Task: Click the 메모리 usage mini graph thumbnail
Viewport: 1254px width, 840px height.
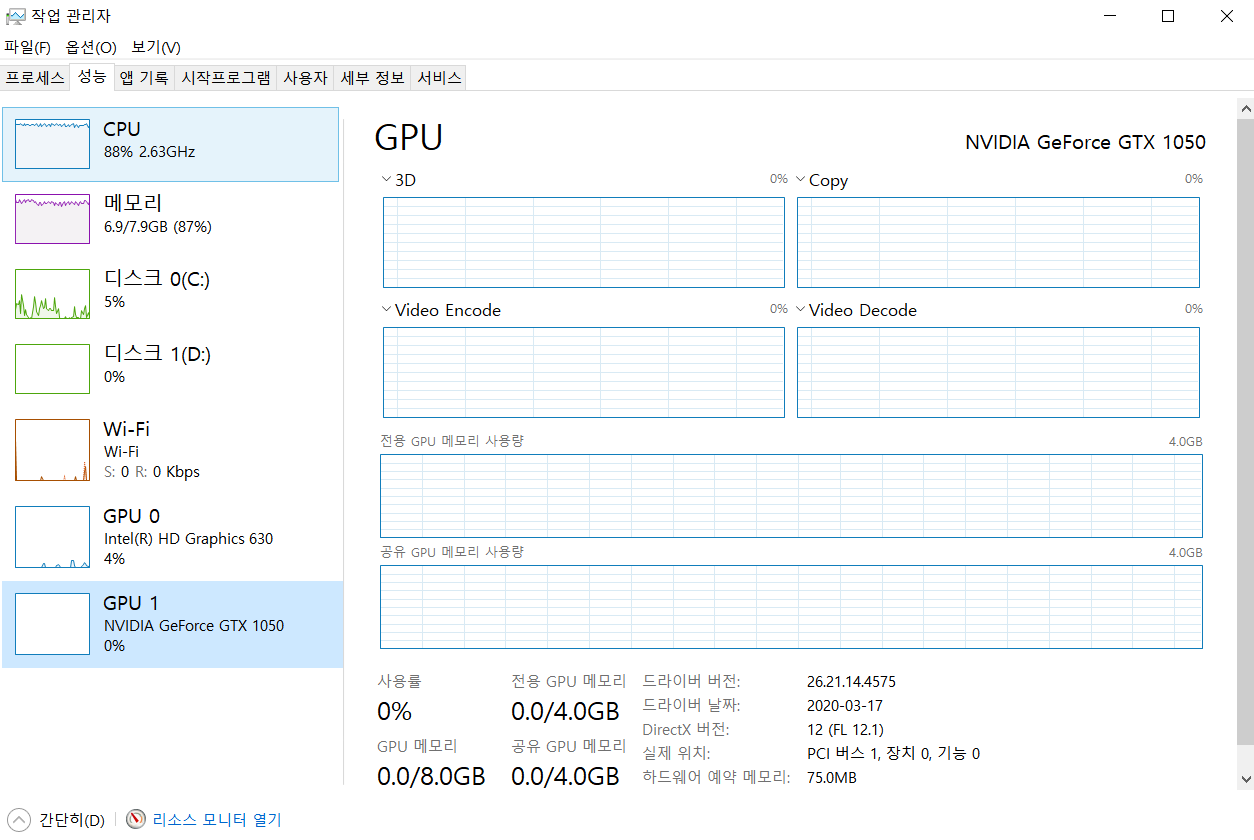Action: pos(52,219)
